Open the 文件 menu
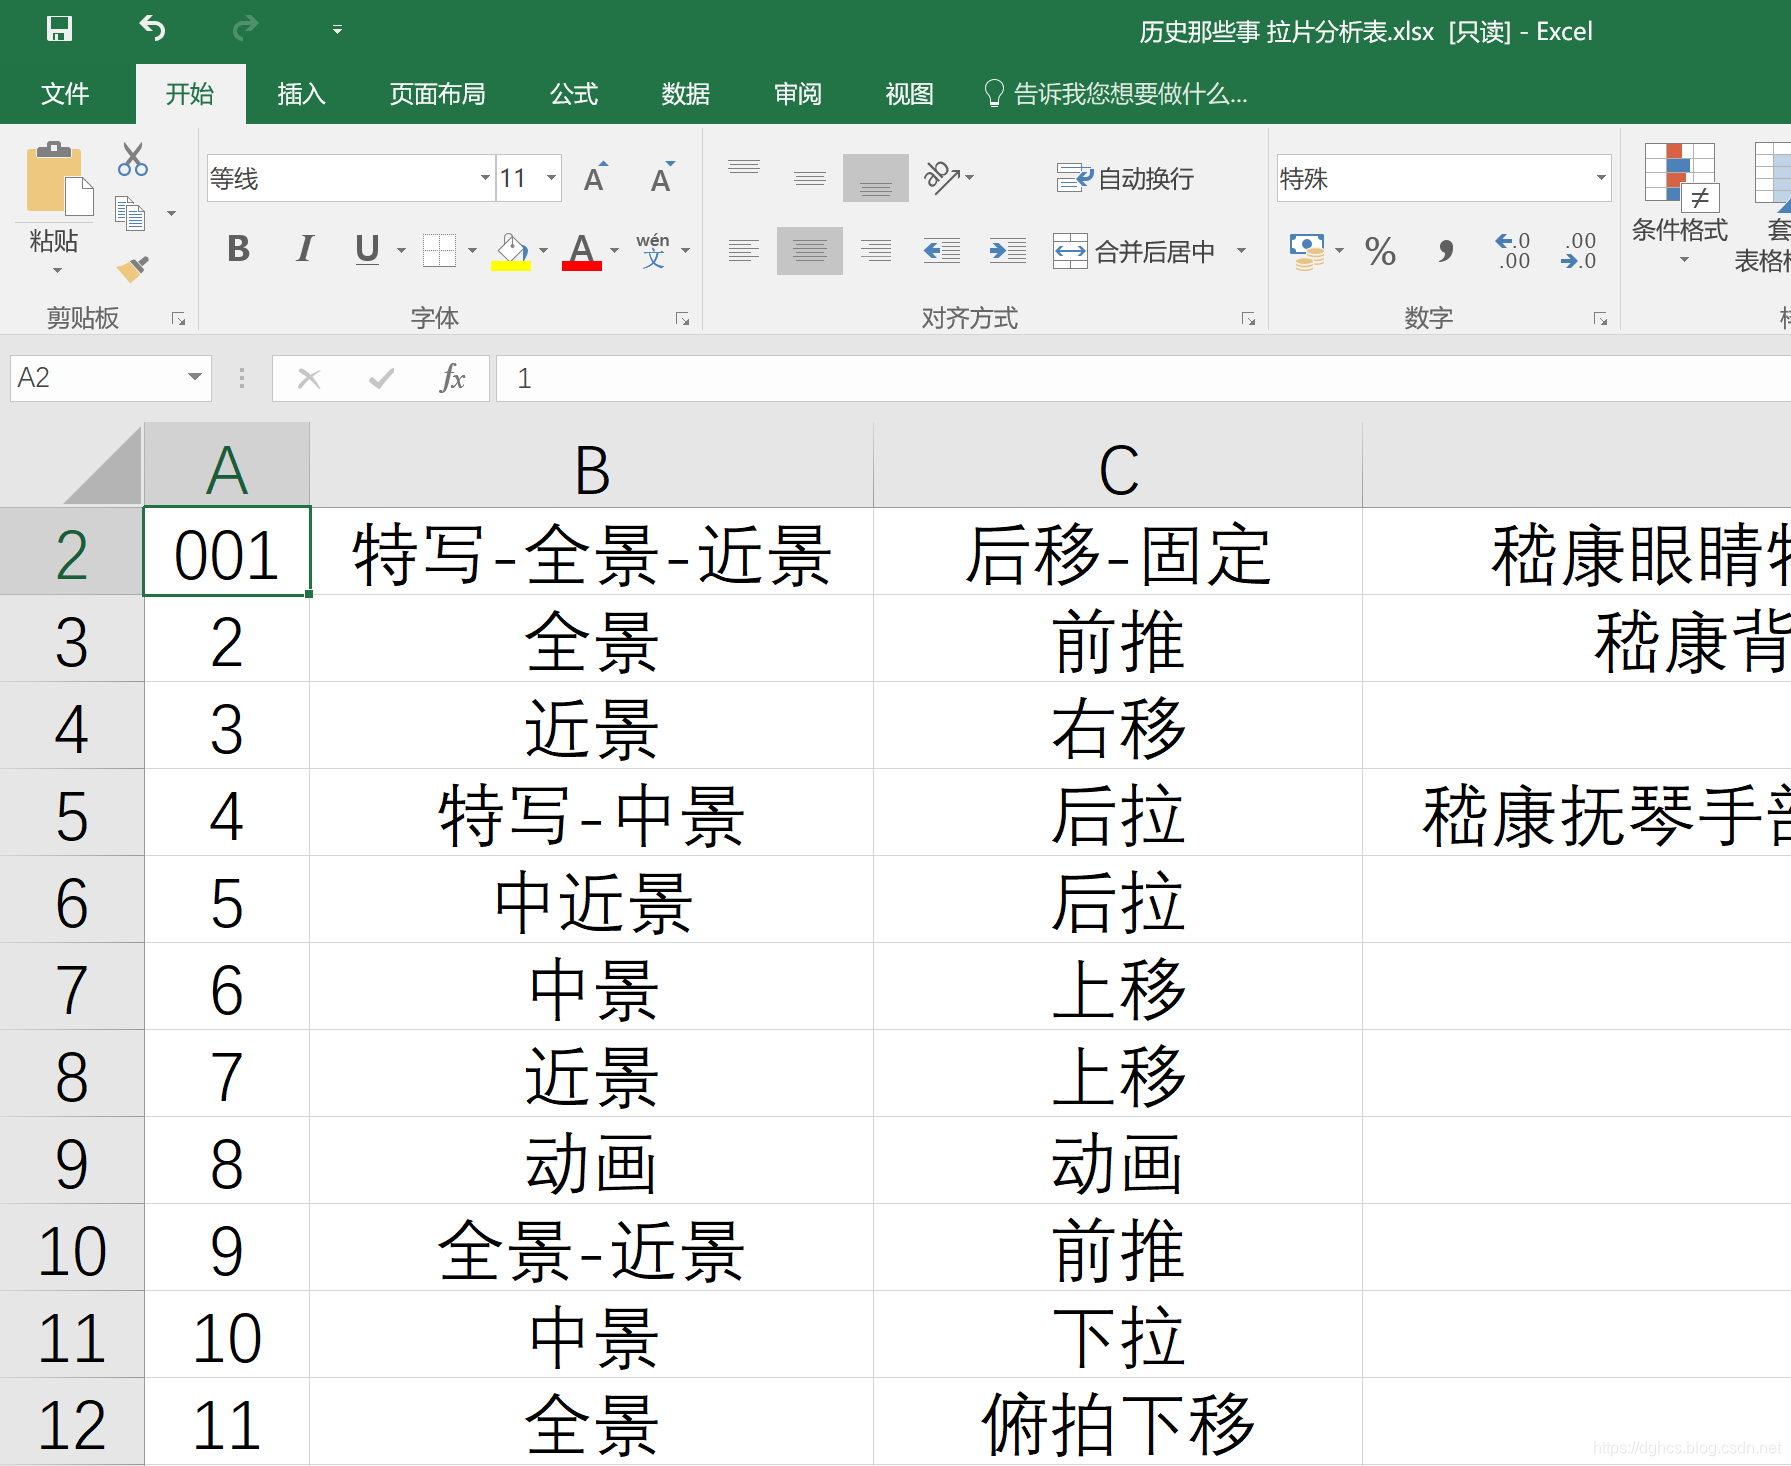This screenshot has width=1791, height=1466. (x=65, y=94)
